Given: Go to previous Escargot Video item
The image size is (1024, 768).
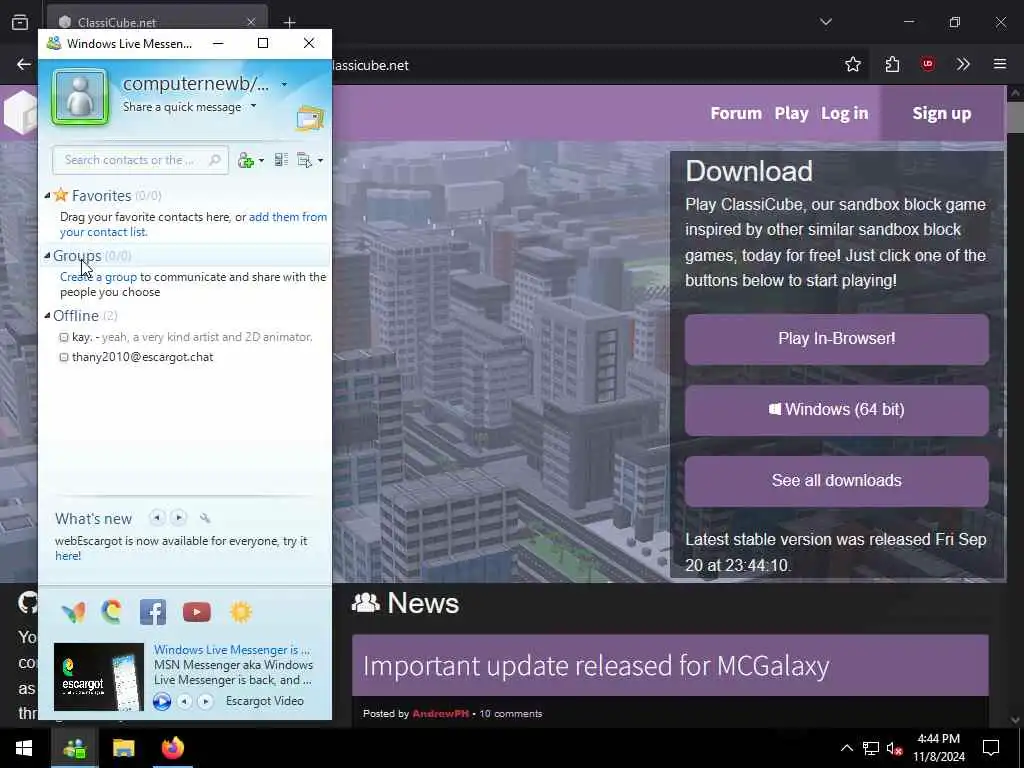Looking at the screenshot, I should click(185, 701).
